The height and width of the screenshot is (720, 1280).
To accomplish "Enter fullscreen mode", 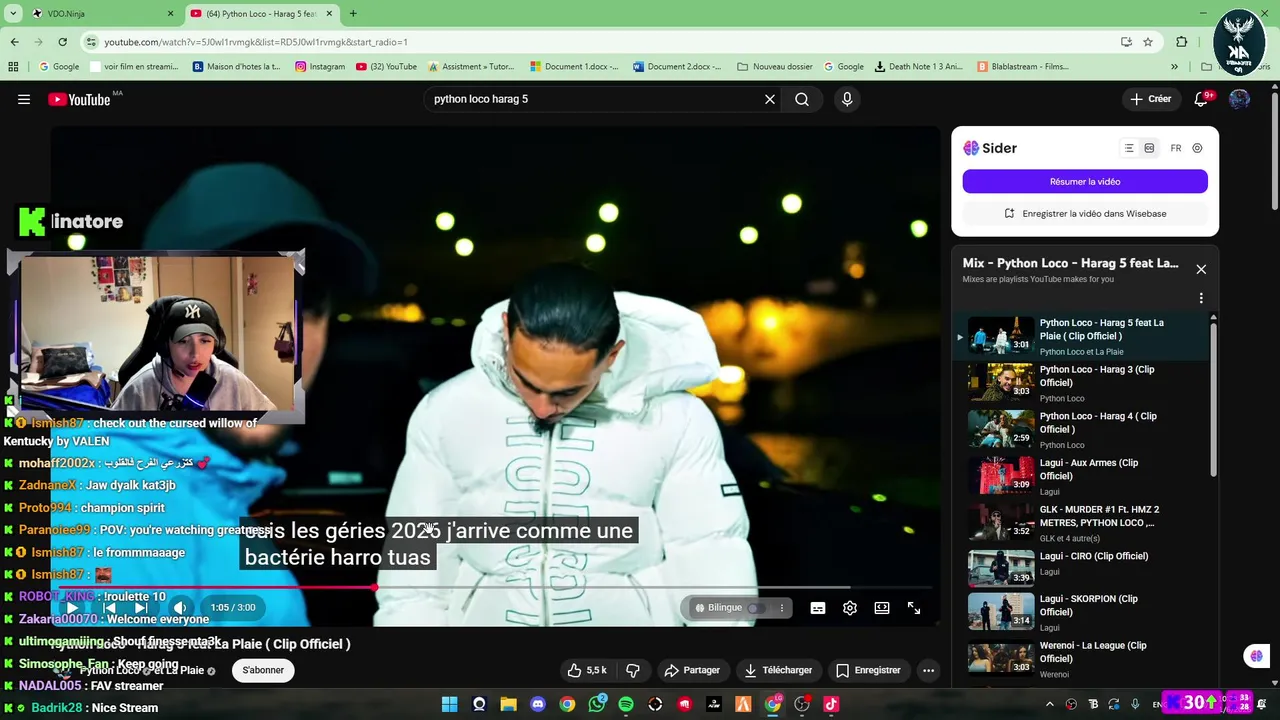I will coord(914,608).
